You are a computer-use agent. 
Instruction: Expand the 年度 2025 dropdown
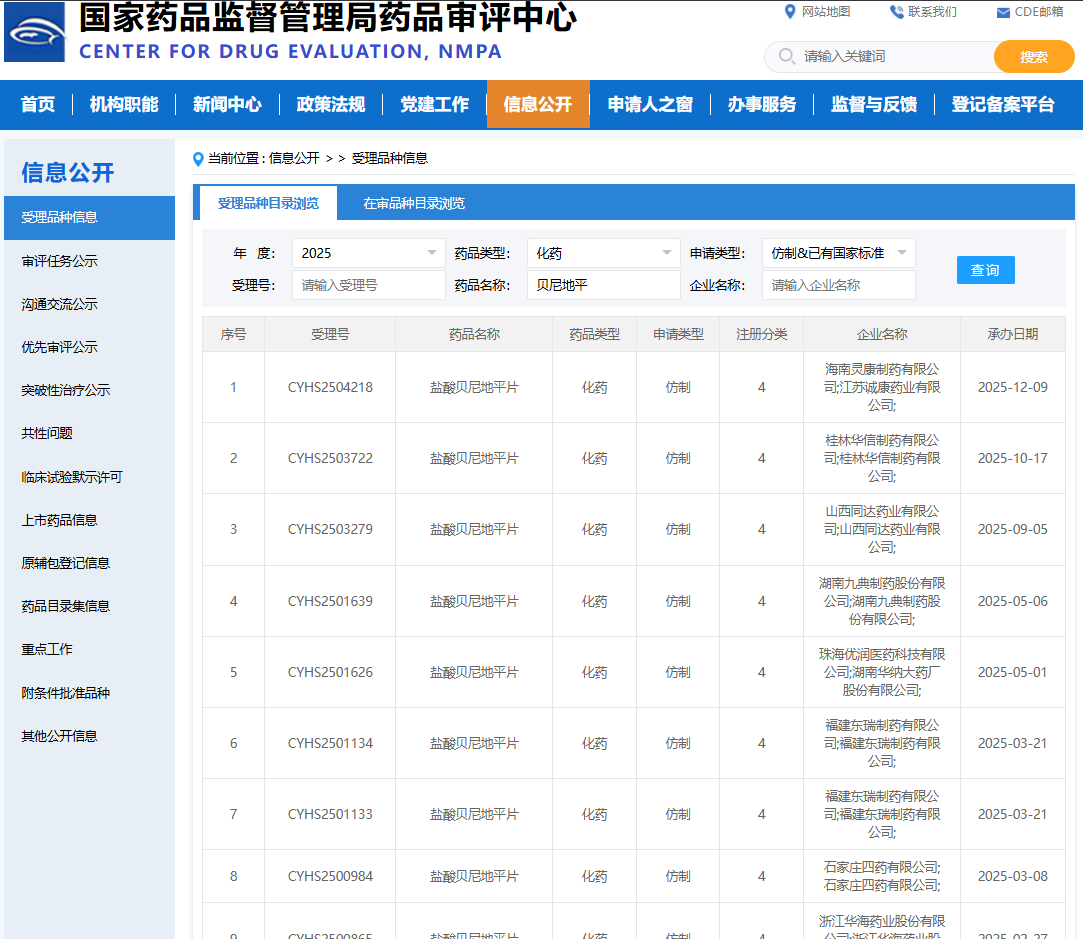click(368, 253)
